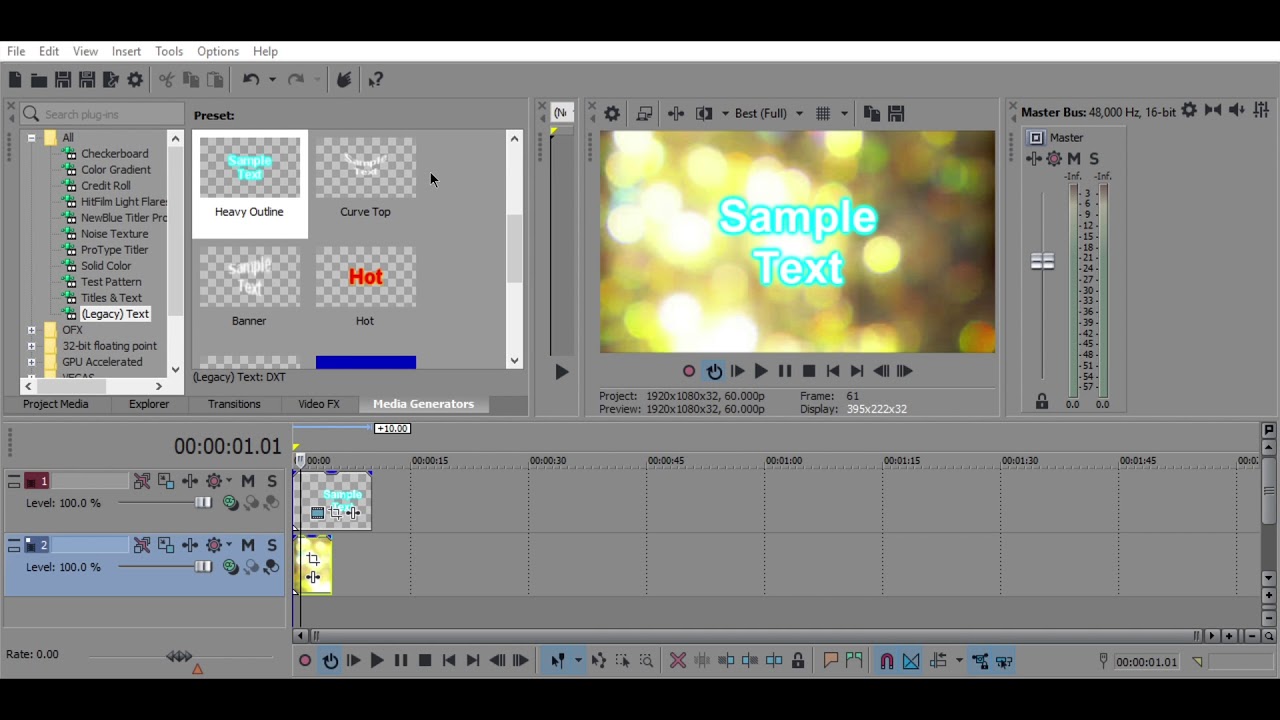Solo track 2 with S button
This screenshot has height=720, width=1280.
(272, 545)
